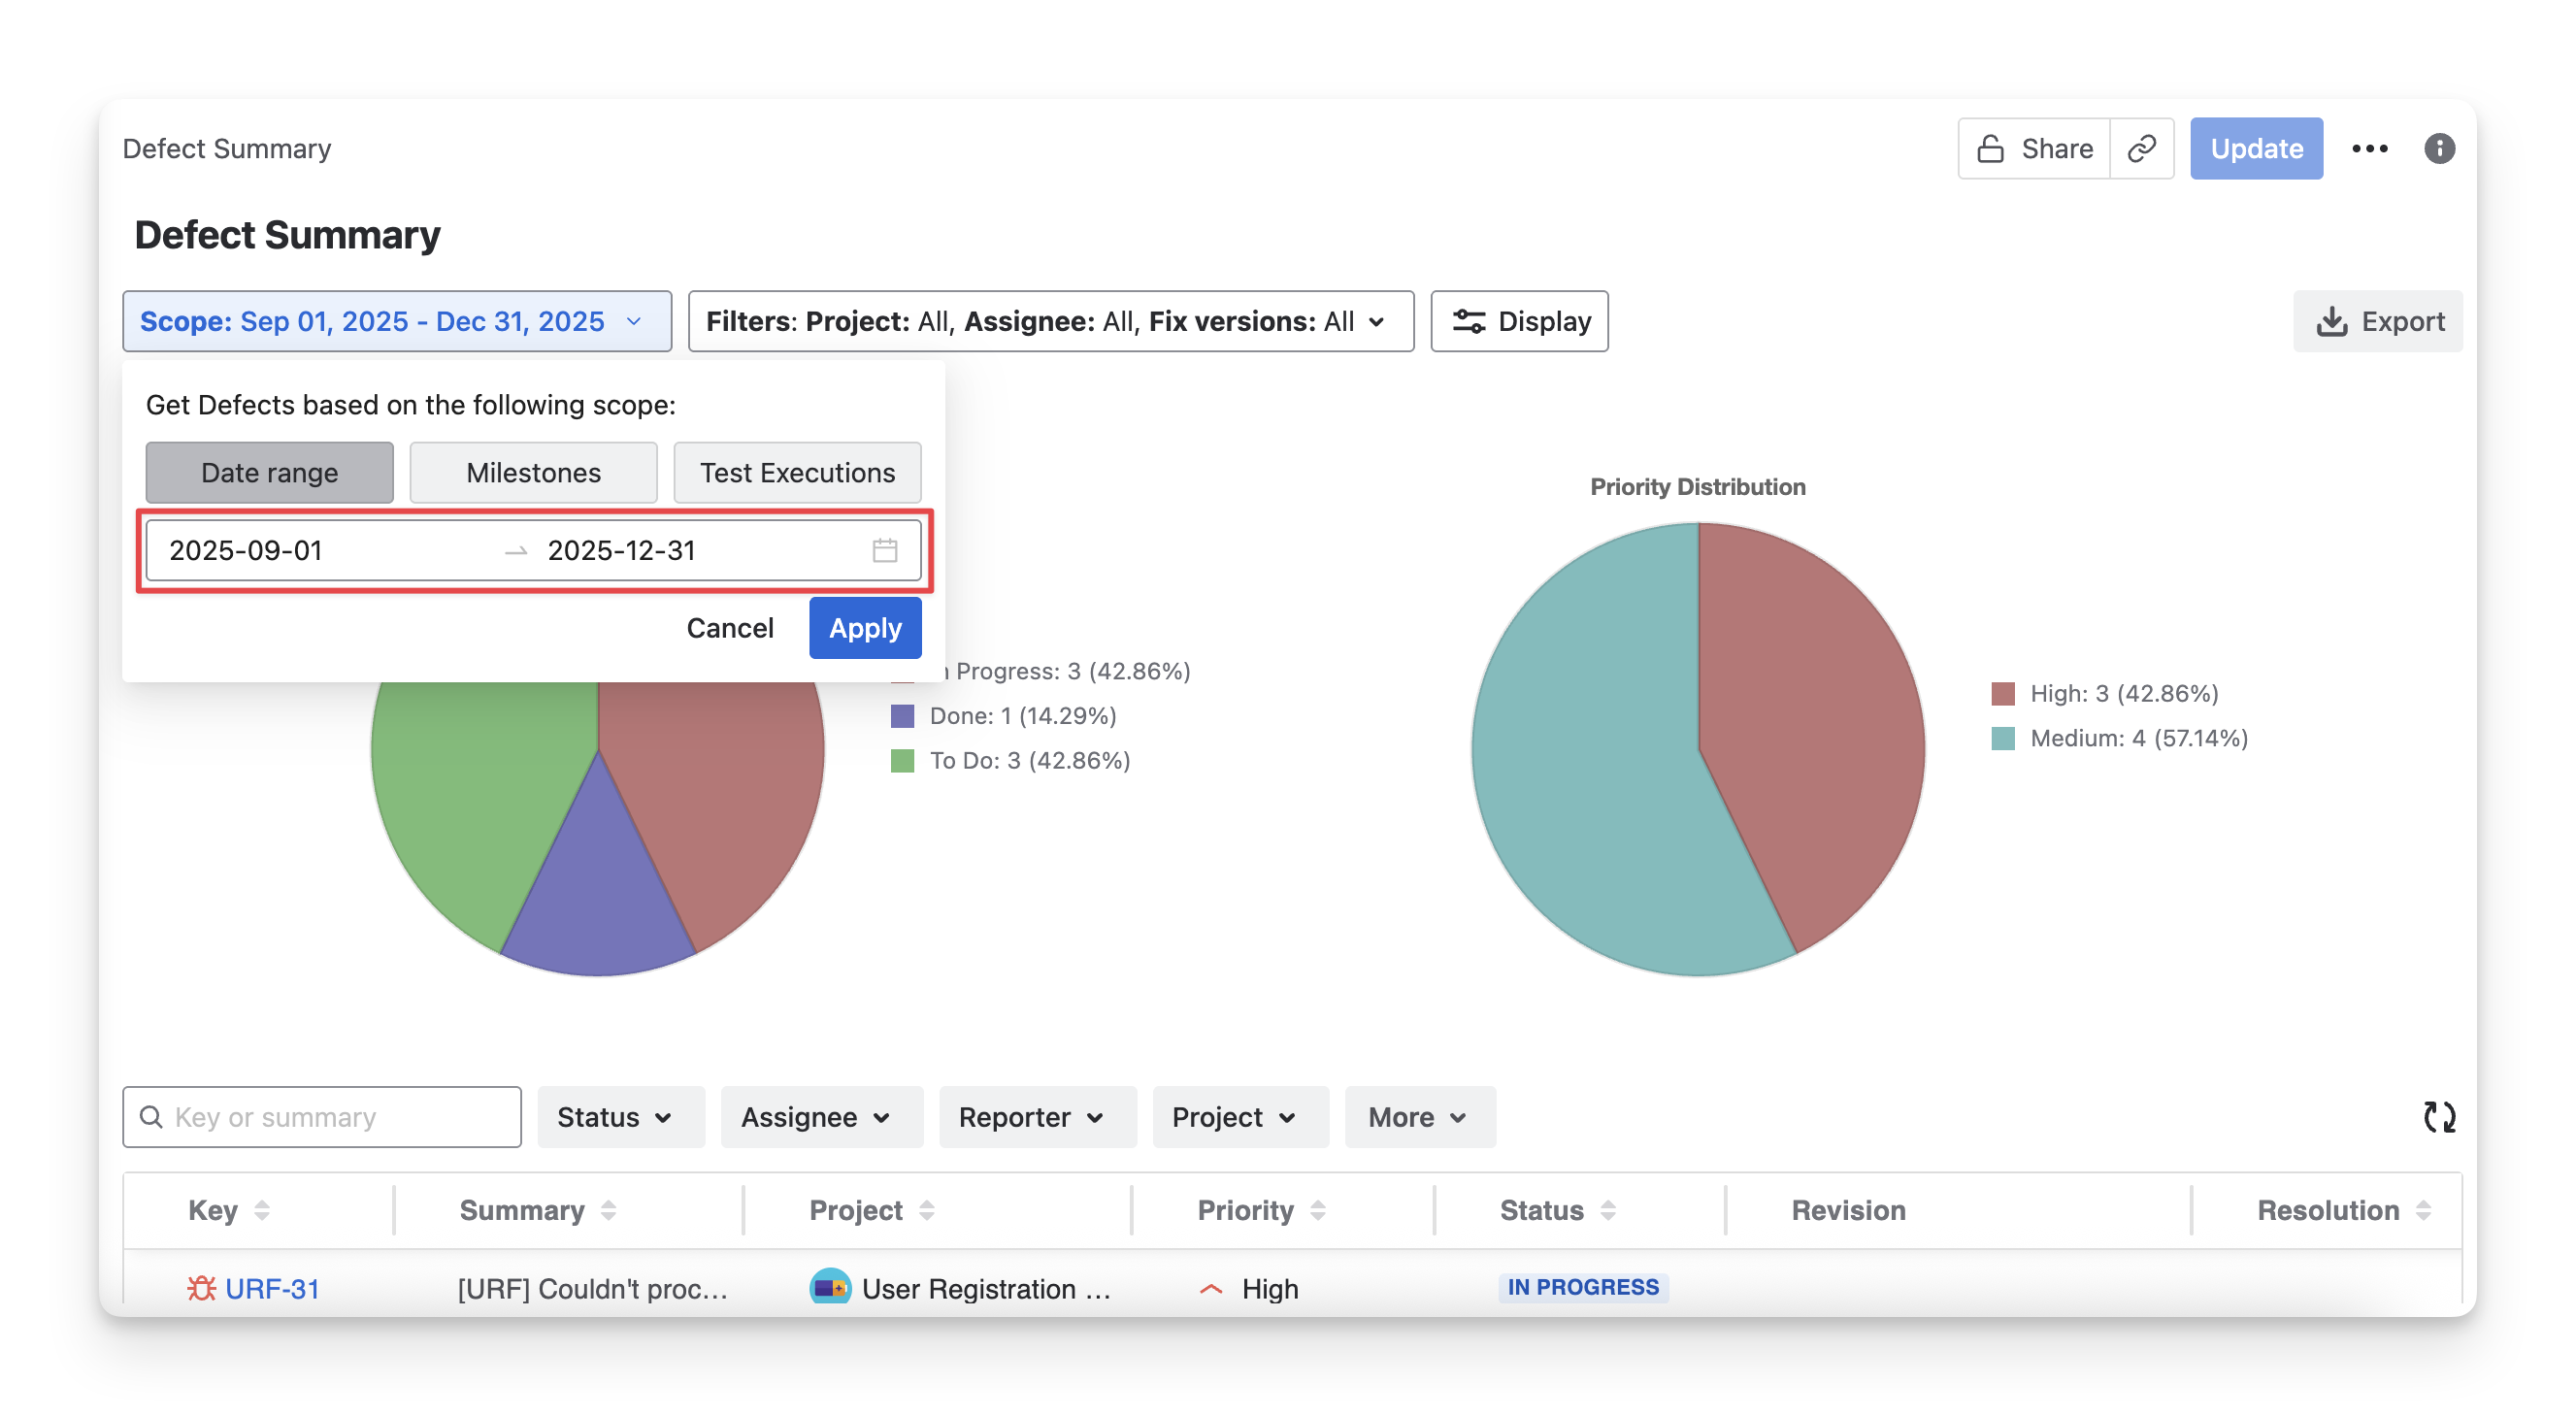The image size is (2576, 1416).
Task: Sort table by Priority column arrows
Action: [1318, 1210]
